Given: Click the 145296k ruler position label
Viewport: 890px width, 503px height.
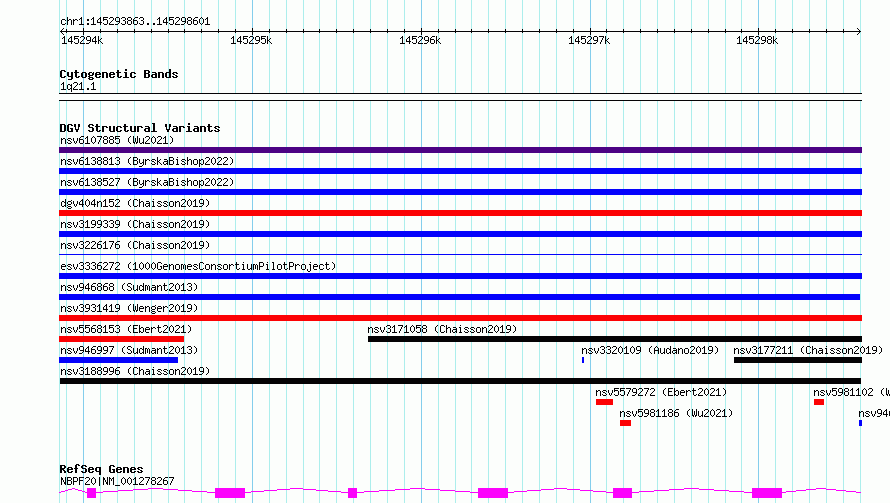Looking at the screenshot, I should pos(420,40).
